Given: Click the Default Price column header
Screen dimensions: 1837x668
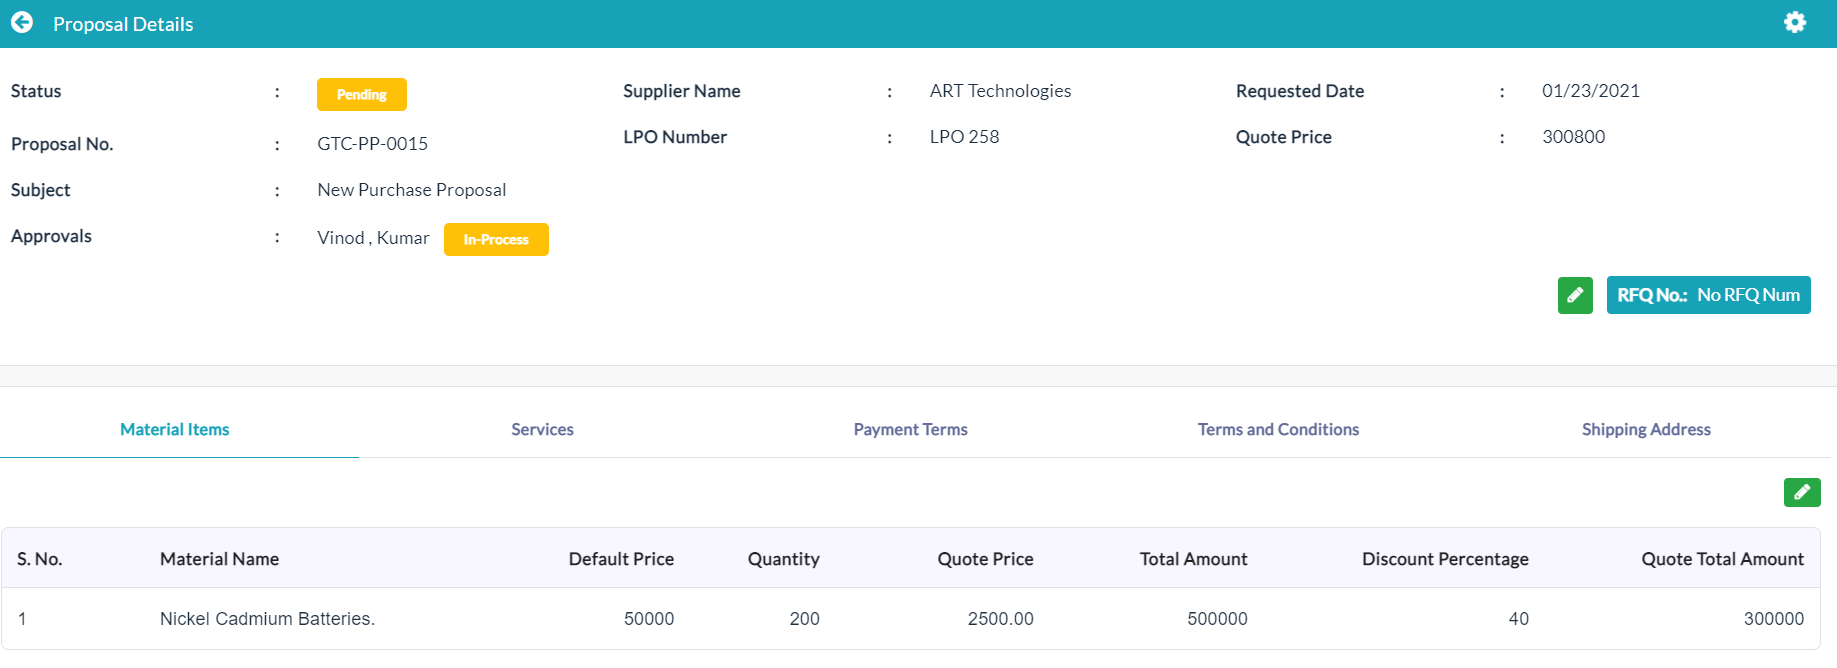Looking at the screenshot, I should (x=621, y=559).
